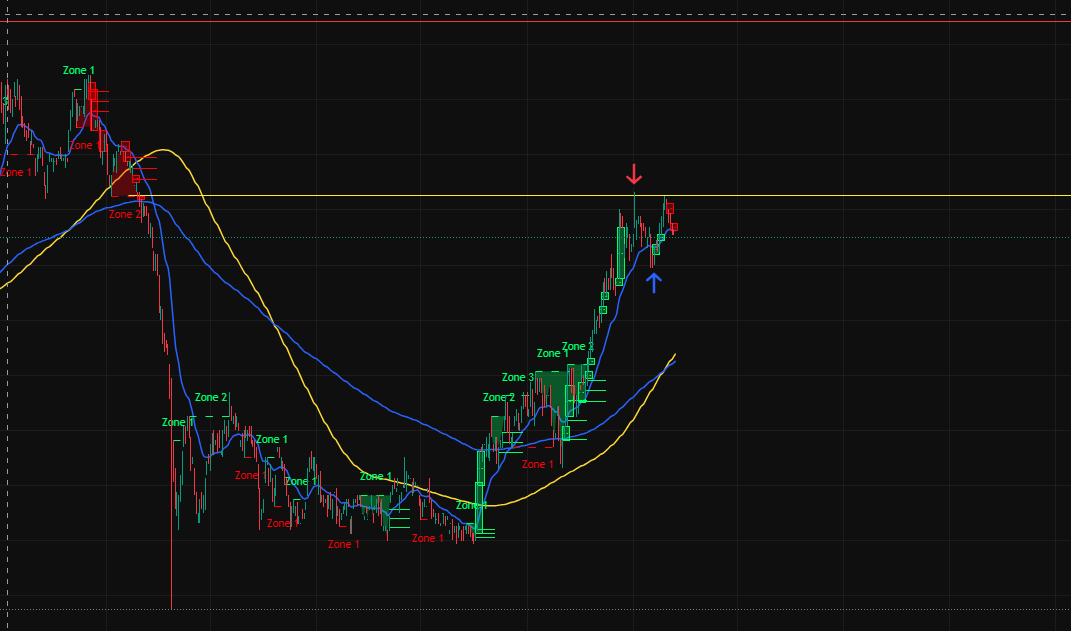Image resolution: width=1071 pixels, height=631 pixels.
Task: Select the red horizontal line at chart top
Action: (x=536, y=21)
